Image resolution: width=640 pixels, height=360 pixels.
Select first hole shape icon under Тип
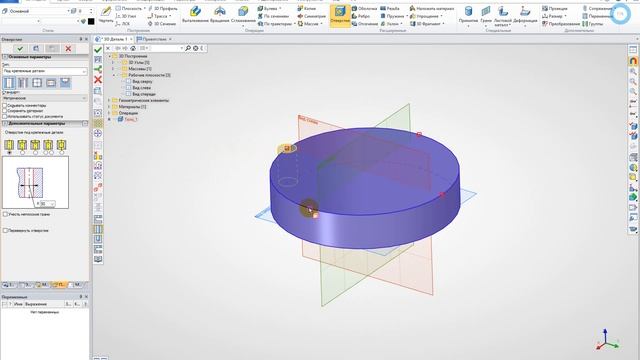[9, 83]
